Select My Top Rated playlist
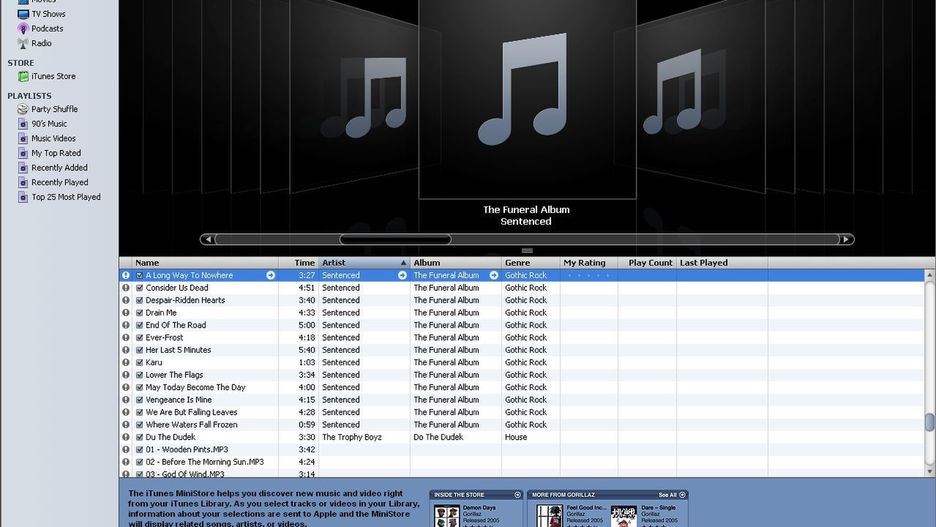Screen dimensions: 936x527 pos(49,153)
